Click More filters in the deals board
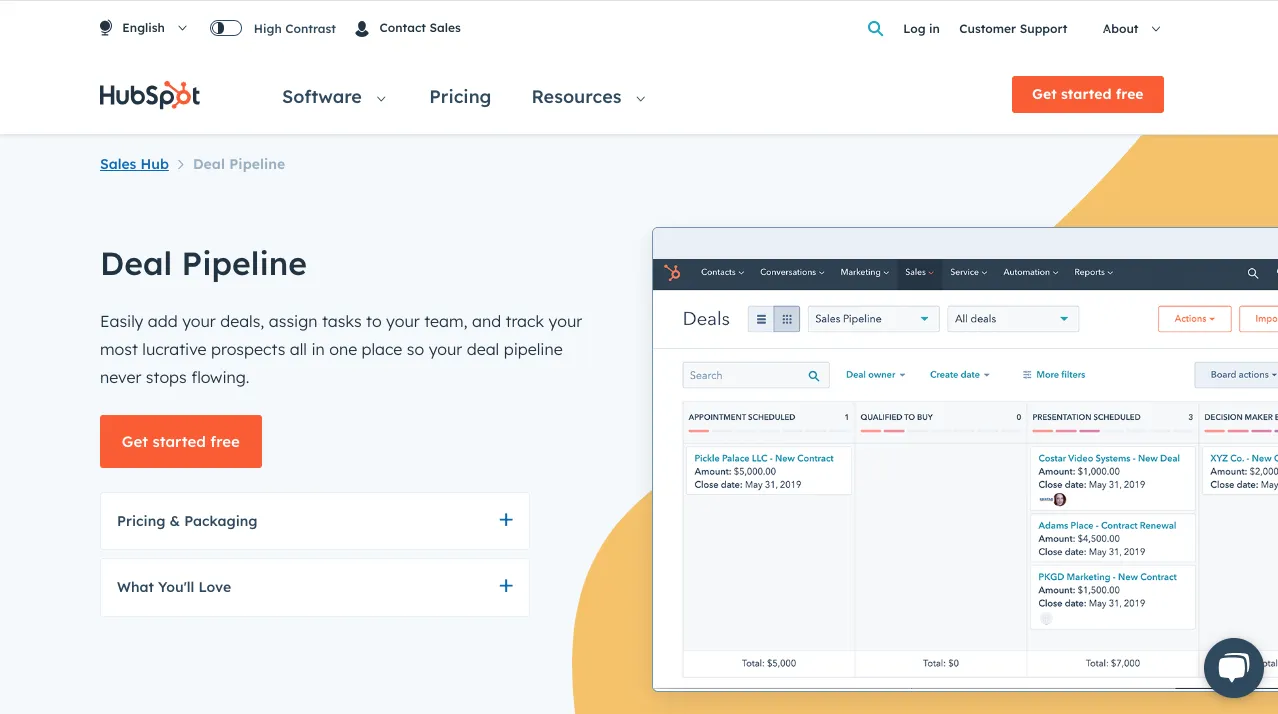 1054,375
